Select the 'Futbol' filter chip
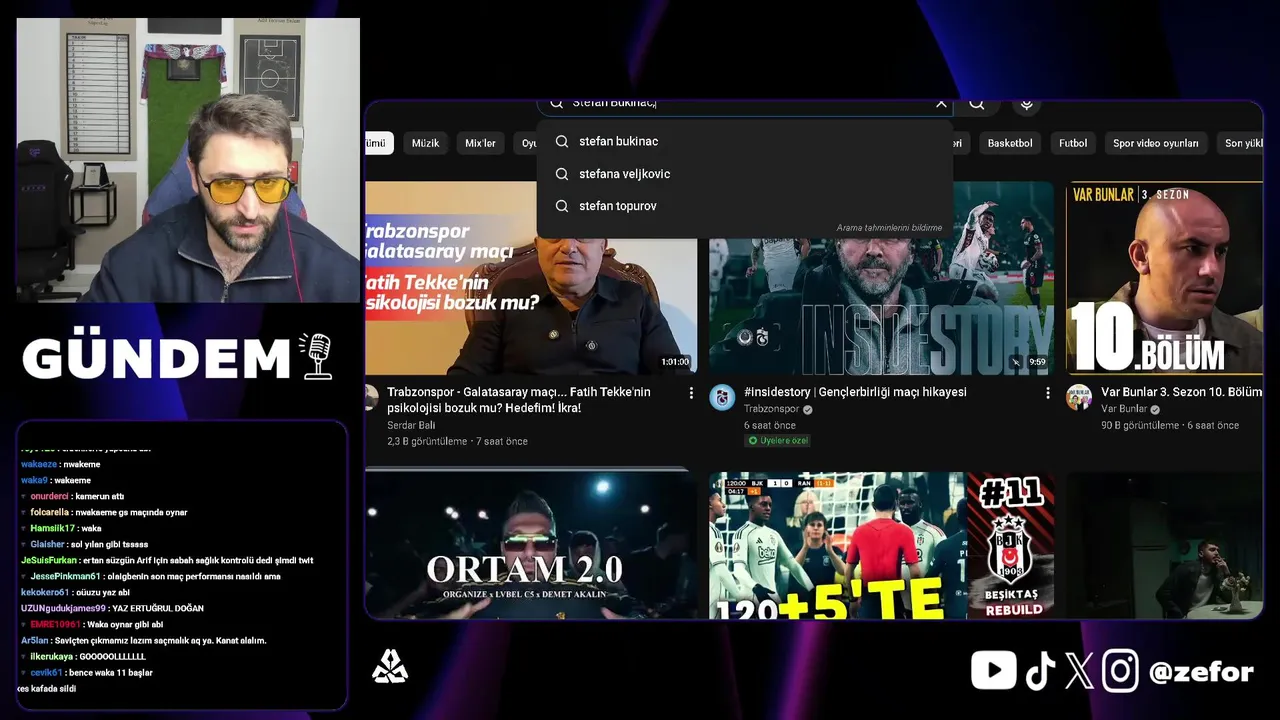 click(1073, 143)
